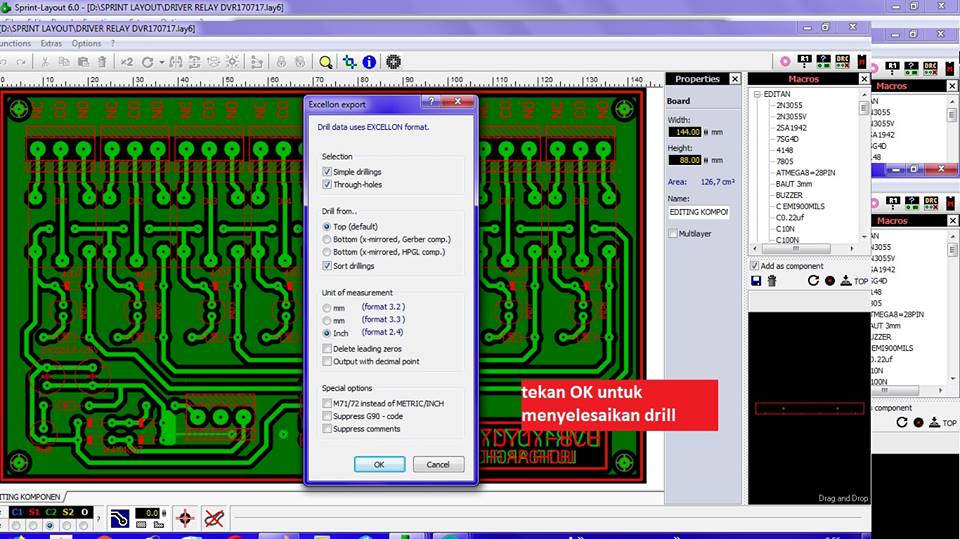The height and width of the screenshot is (539, 960).
Task: Click the Paste clipboard toolbar icon
Action: (x=83, y=62)
